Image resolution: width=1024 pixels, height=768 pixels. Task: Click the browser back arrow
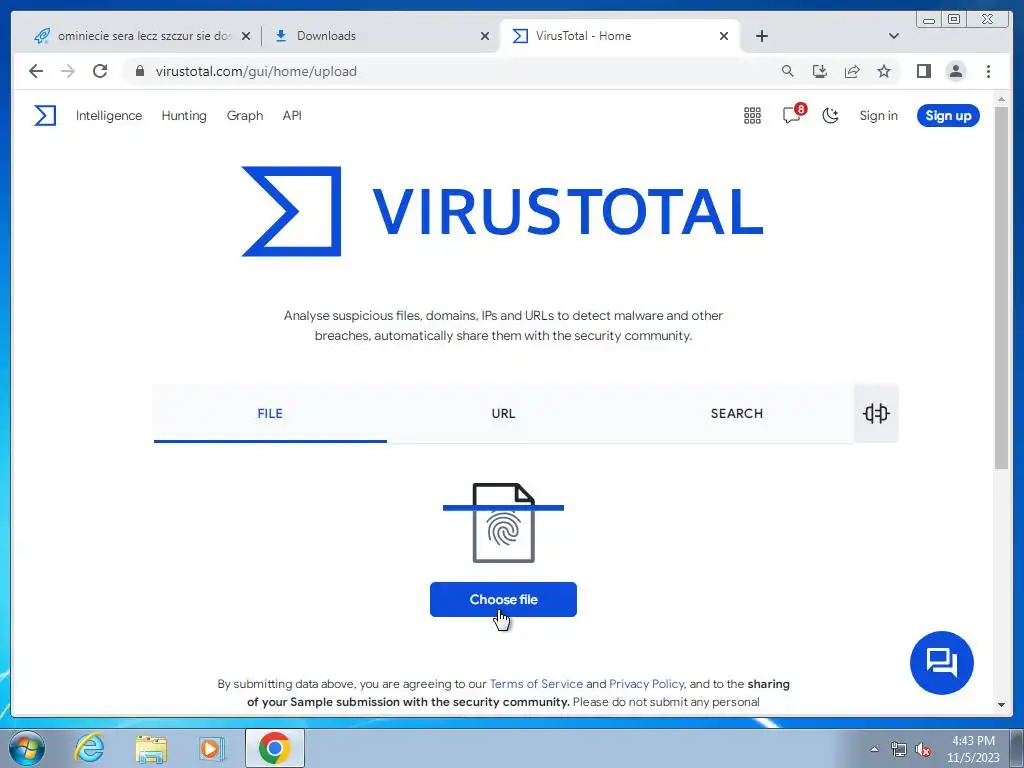pyautogui.click(x=36, y=71)
